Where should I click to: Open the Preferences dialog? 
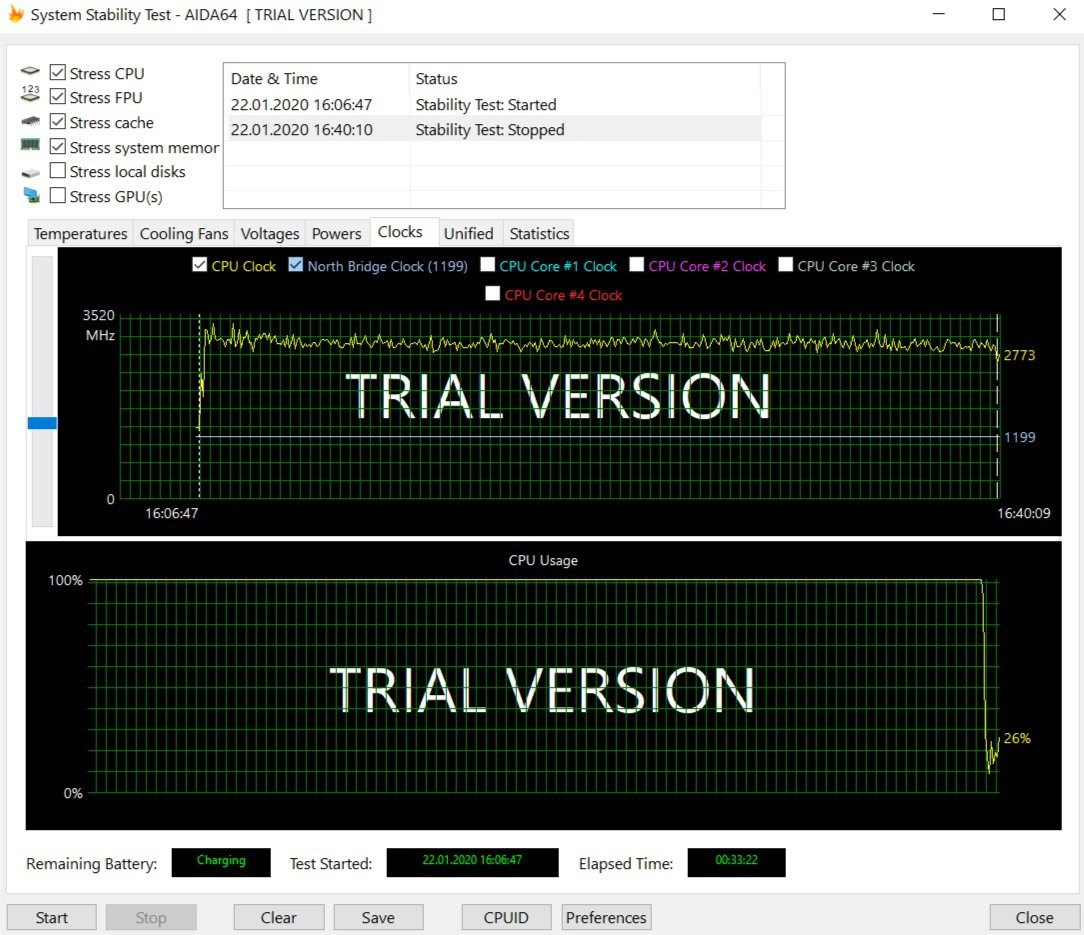pos(606,917)
